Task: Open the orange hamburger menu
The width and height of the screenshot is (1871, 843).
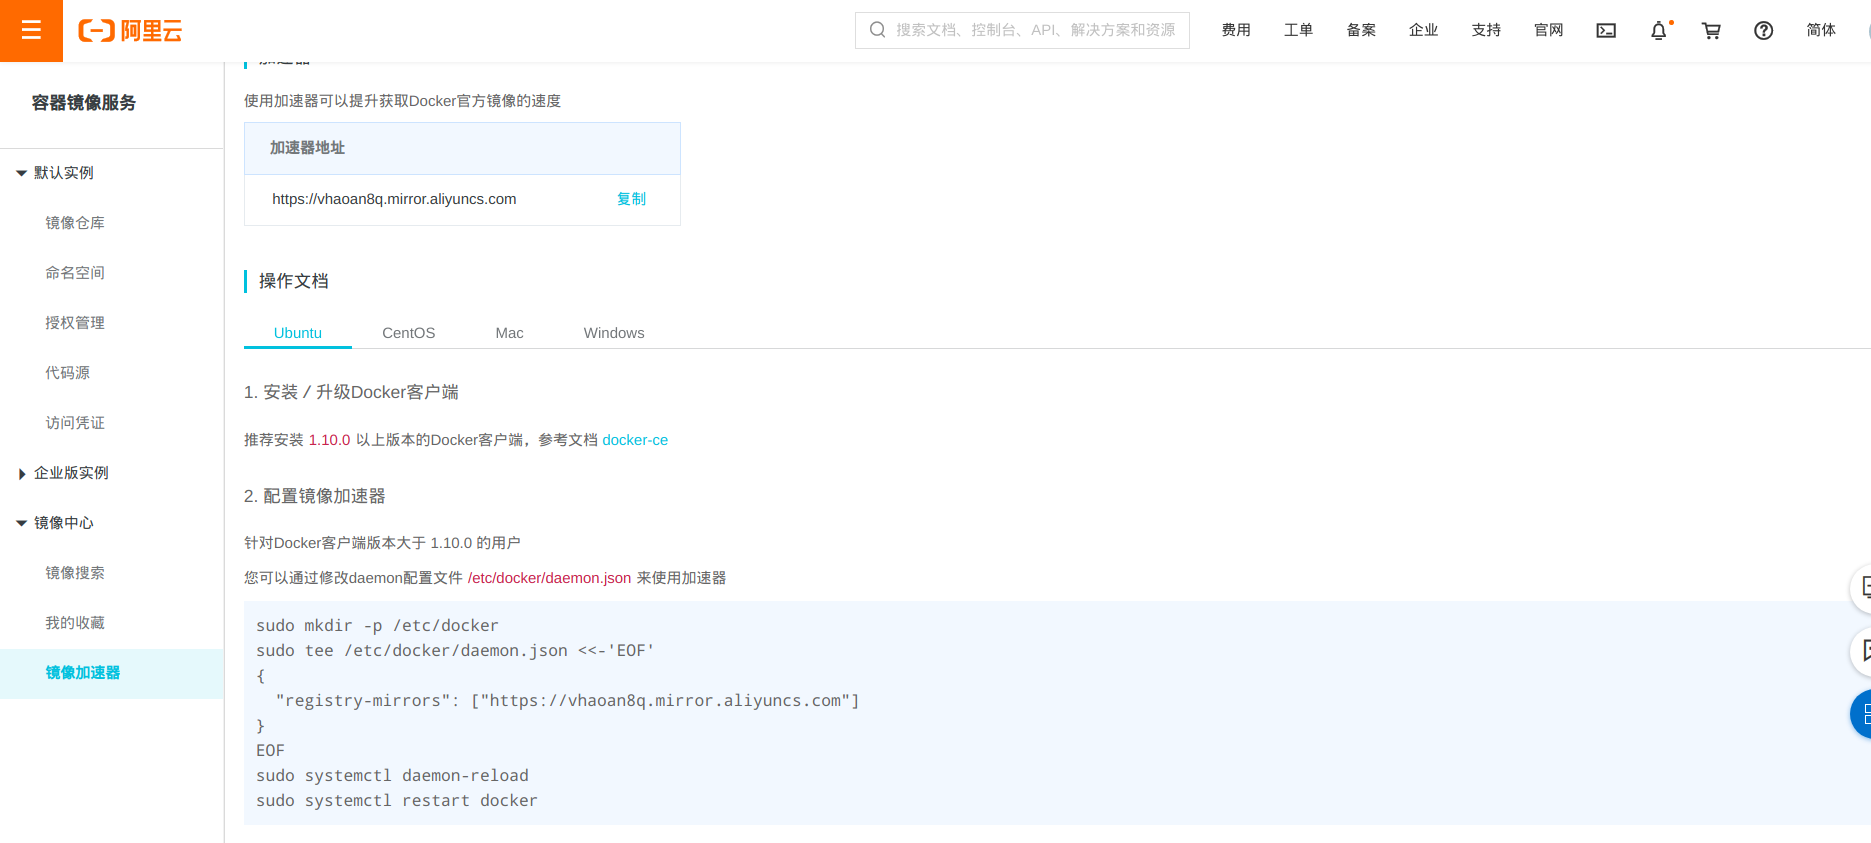Action: point(31,31)
